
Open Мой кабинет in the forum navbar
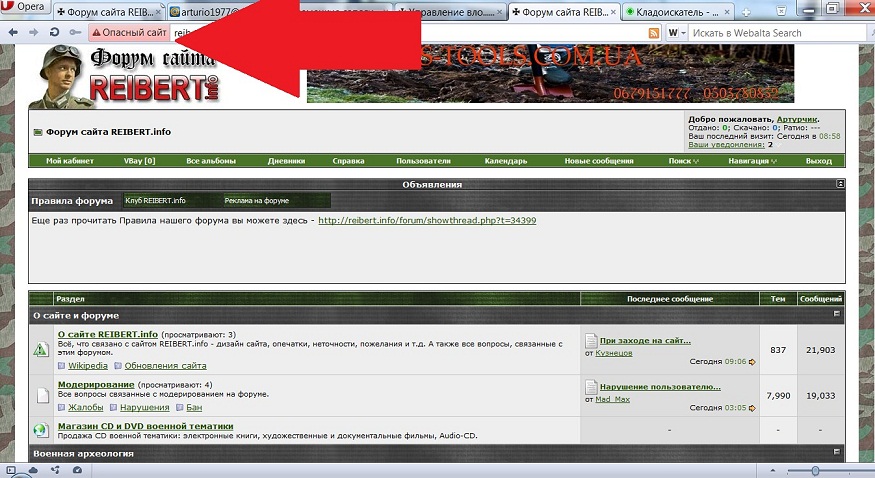[70, 161]
